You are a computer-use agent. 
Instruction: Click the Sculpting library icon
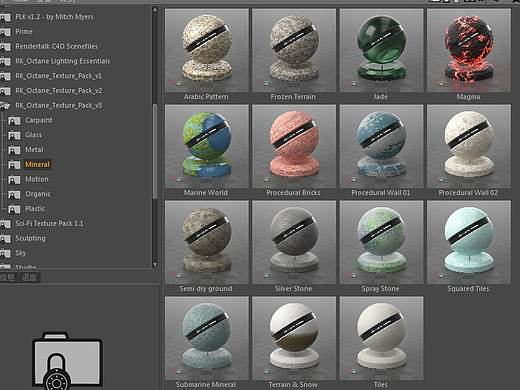(x=5, y=239)
